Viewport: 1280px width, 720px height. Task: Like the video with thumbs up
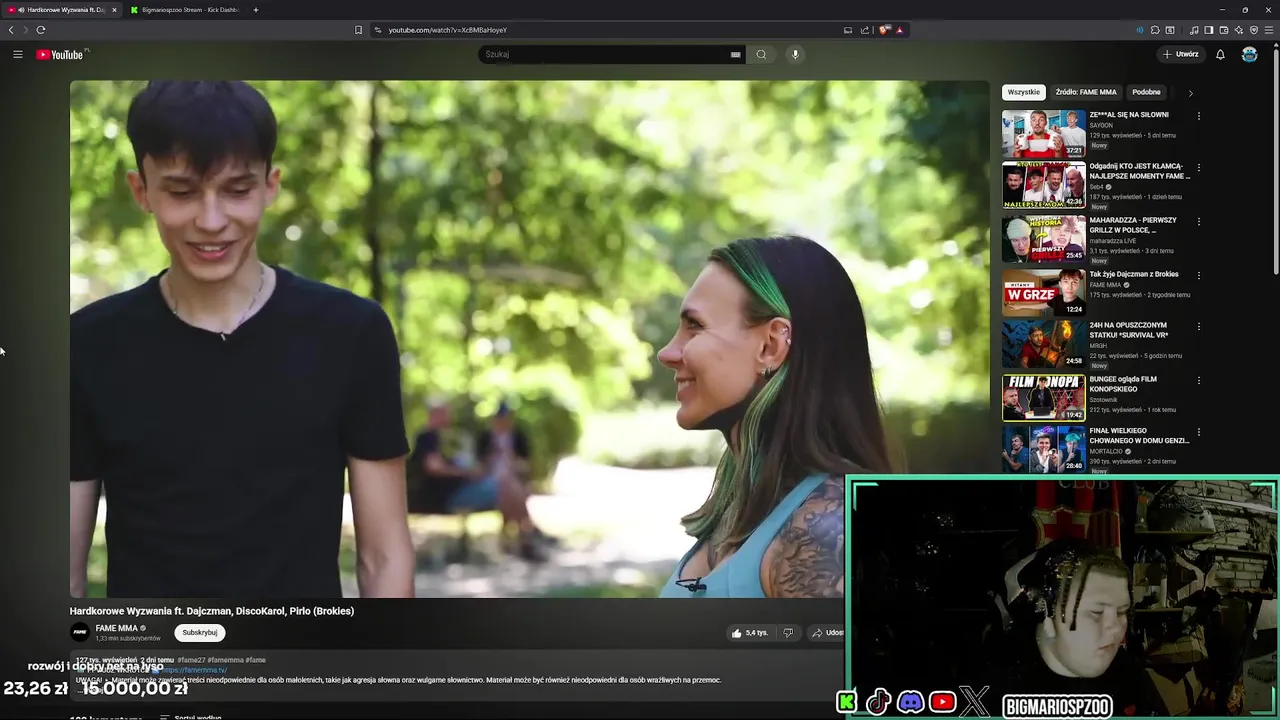749,633
